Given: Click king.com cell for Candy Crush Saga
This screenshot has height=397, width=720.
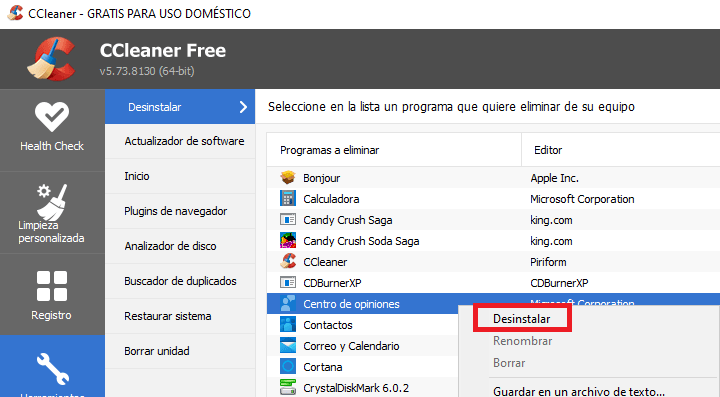Looking at the screenshot, I should coord(551,220).
